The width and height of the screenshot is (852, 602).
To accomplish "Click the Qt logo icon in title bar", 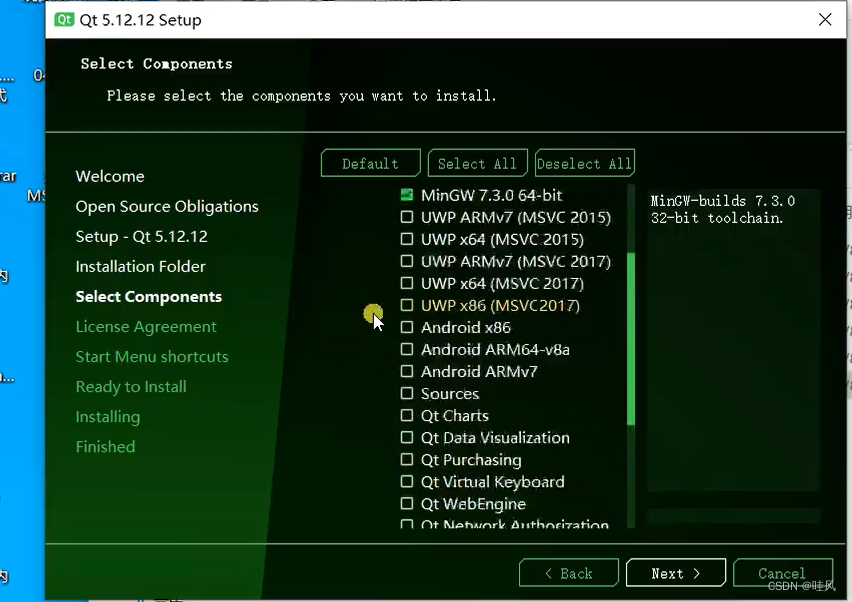I will (x=64, y=20).
